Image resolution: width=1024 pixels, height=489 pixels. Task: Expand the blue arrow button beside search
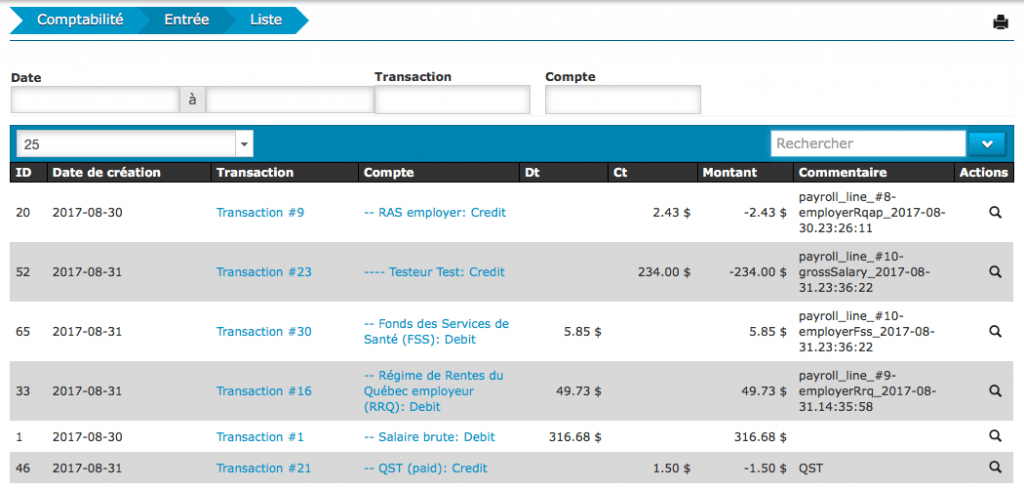click(988, 144)
